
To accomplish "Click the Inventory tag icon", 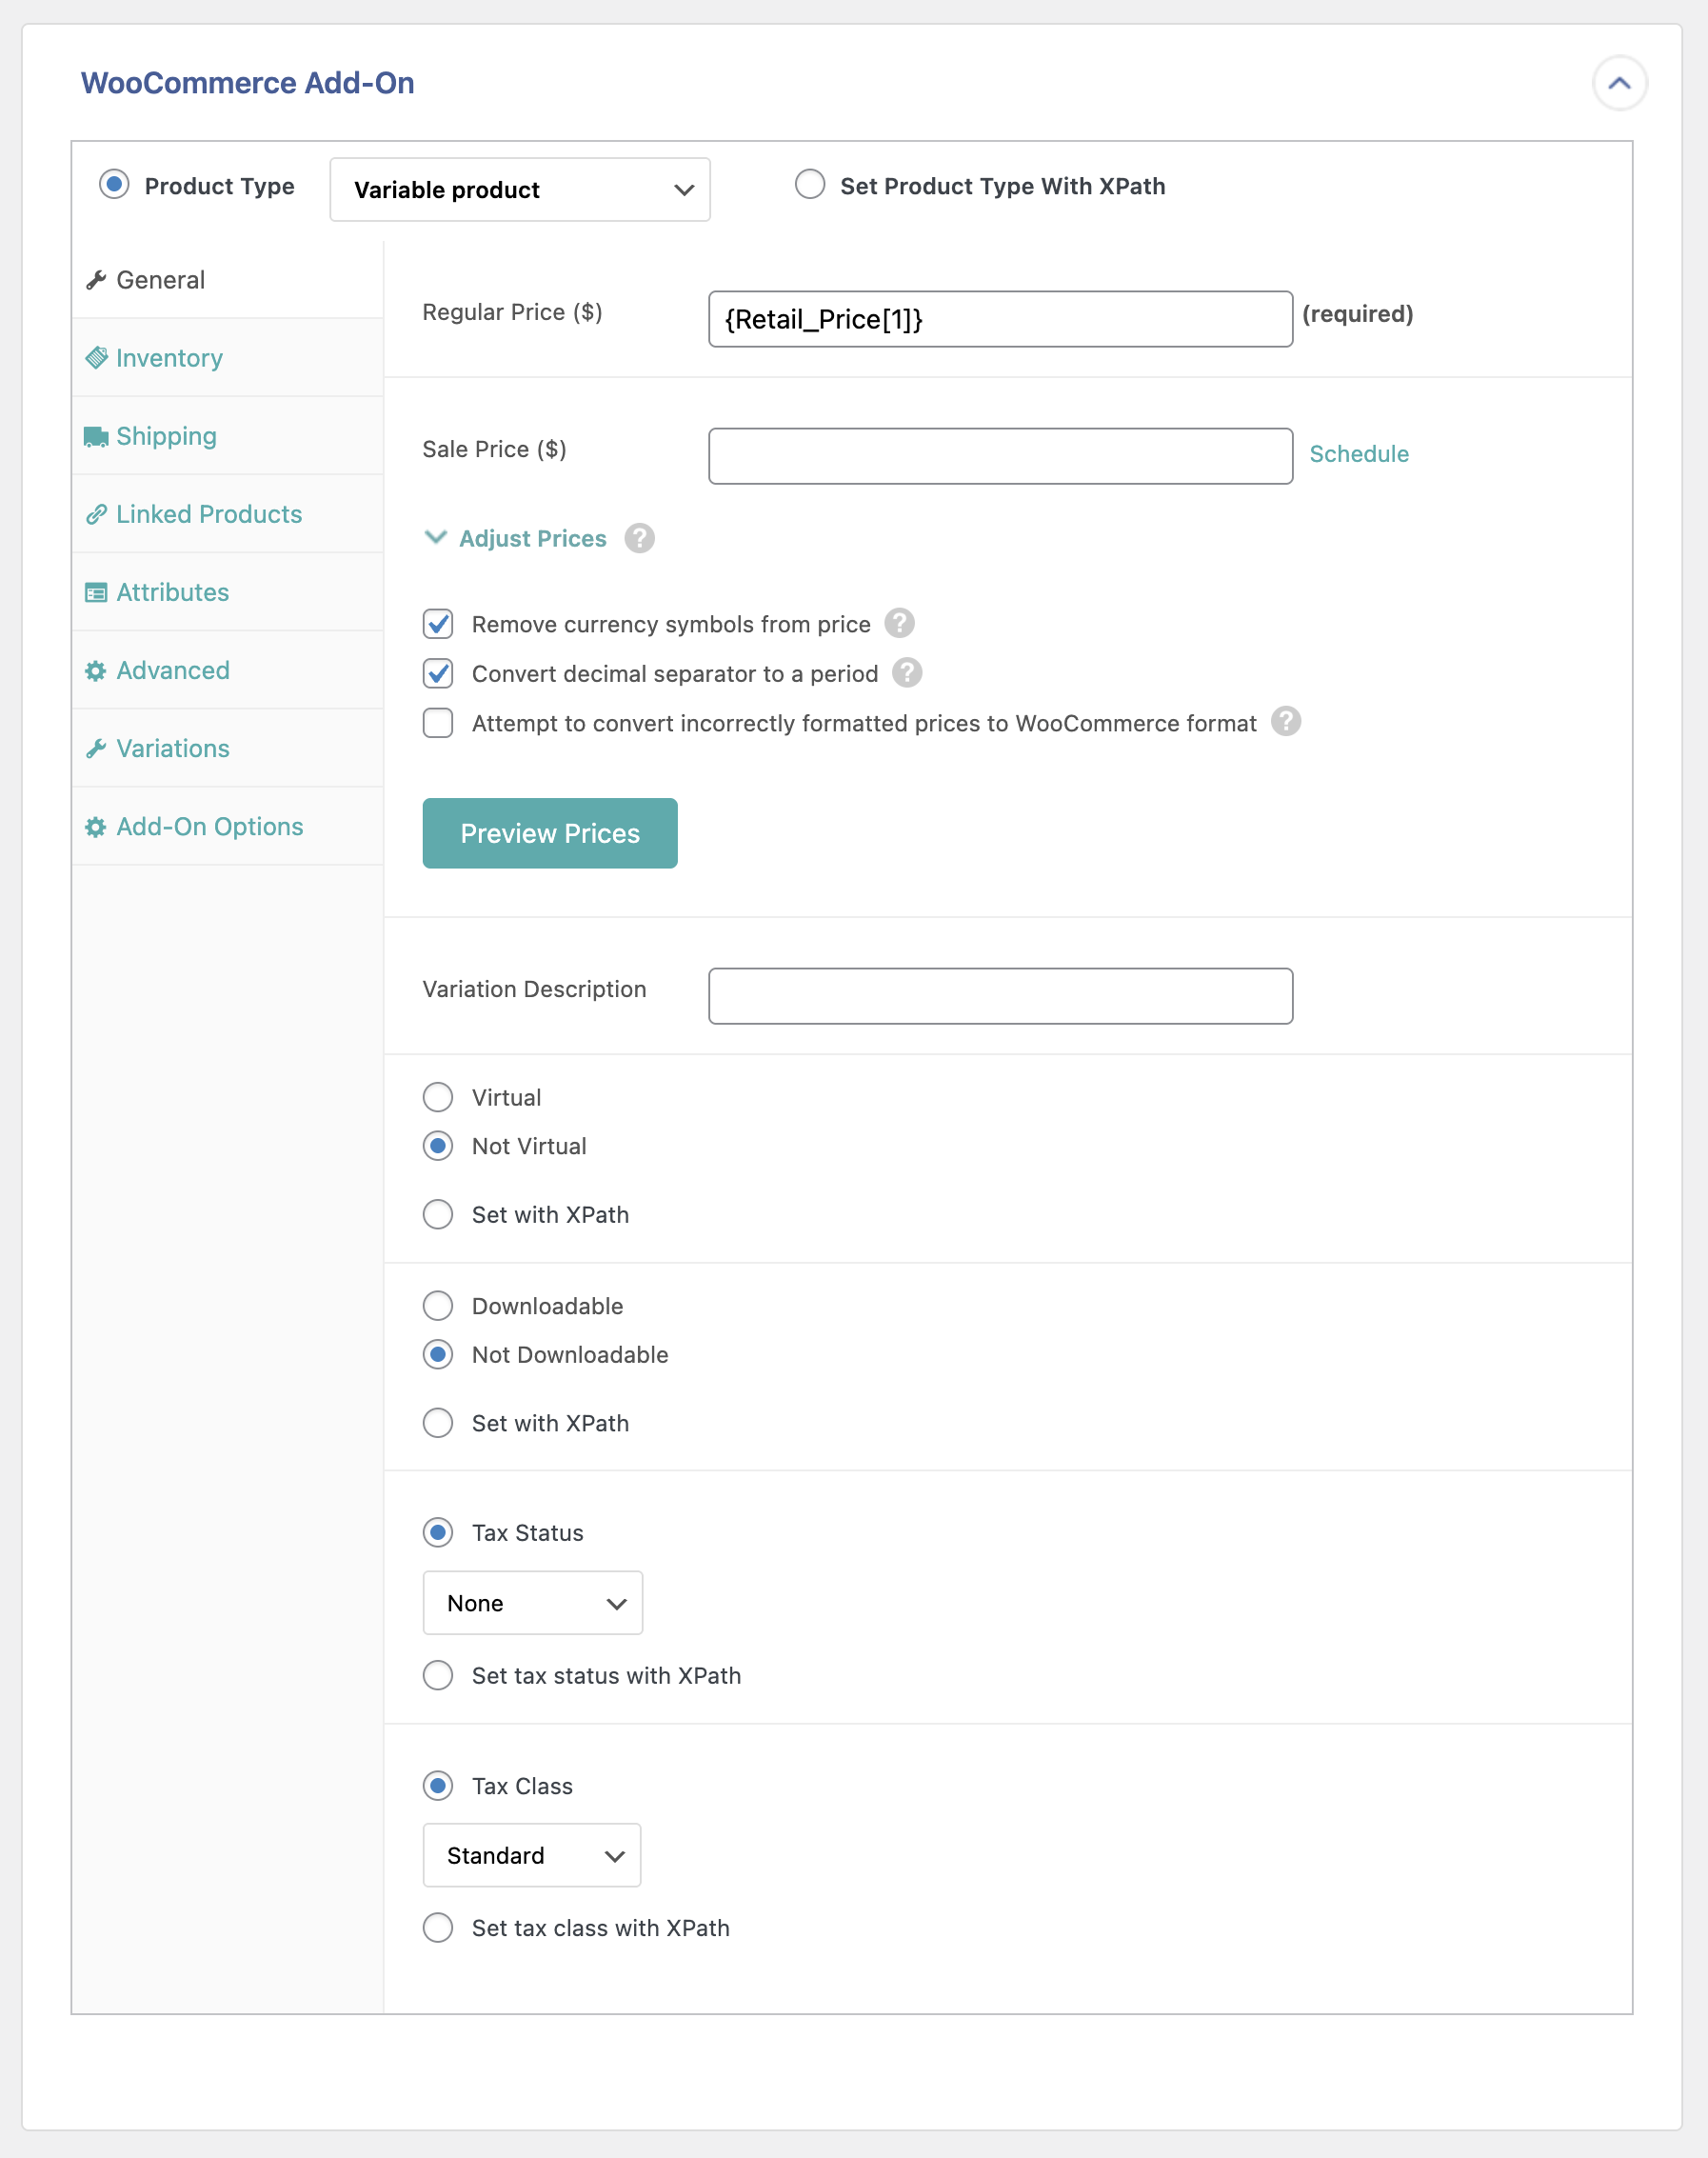I will 96,358.
